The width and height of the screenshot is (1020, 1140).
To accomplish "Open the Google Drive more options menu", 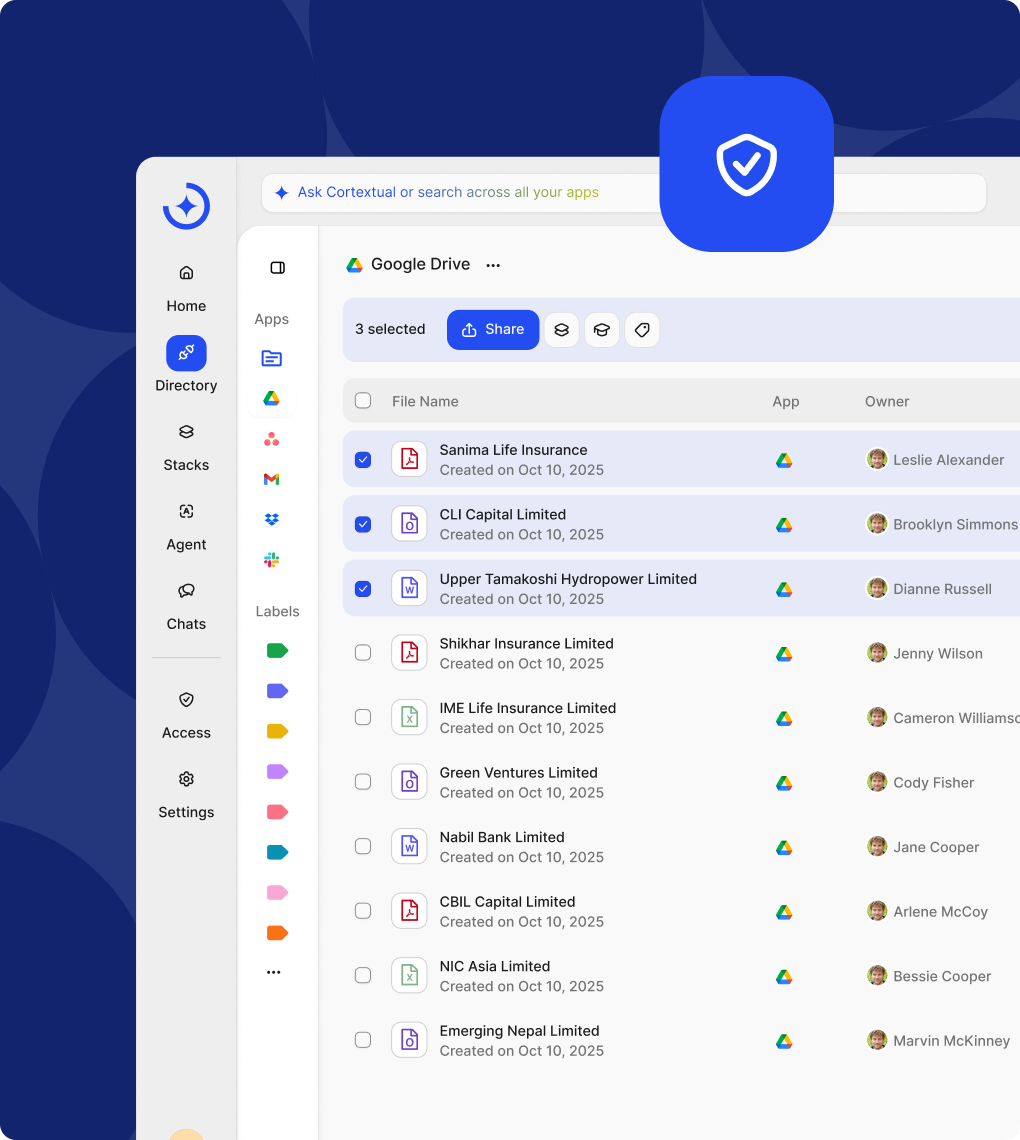I will pyautogui.click(x=493, y=265).
